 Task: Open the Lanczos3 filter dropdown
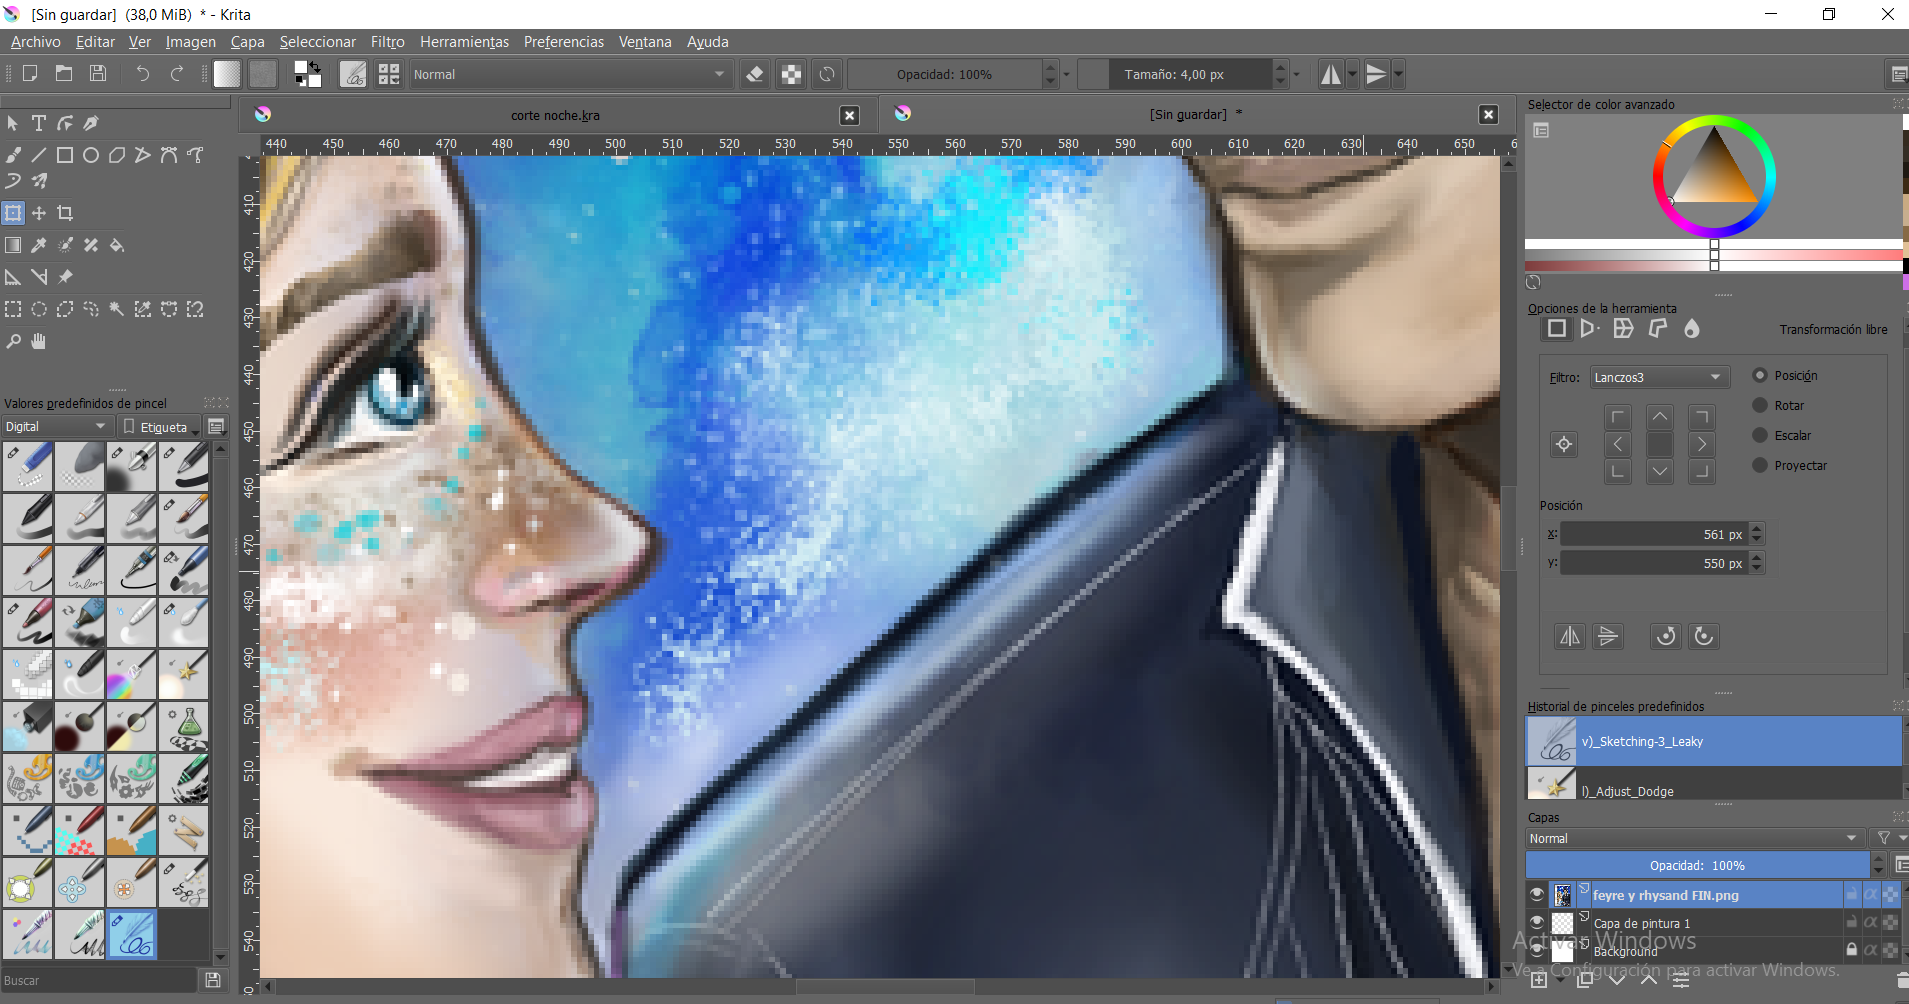1658,377
